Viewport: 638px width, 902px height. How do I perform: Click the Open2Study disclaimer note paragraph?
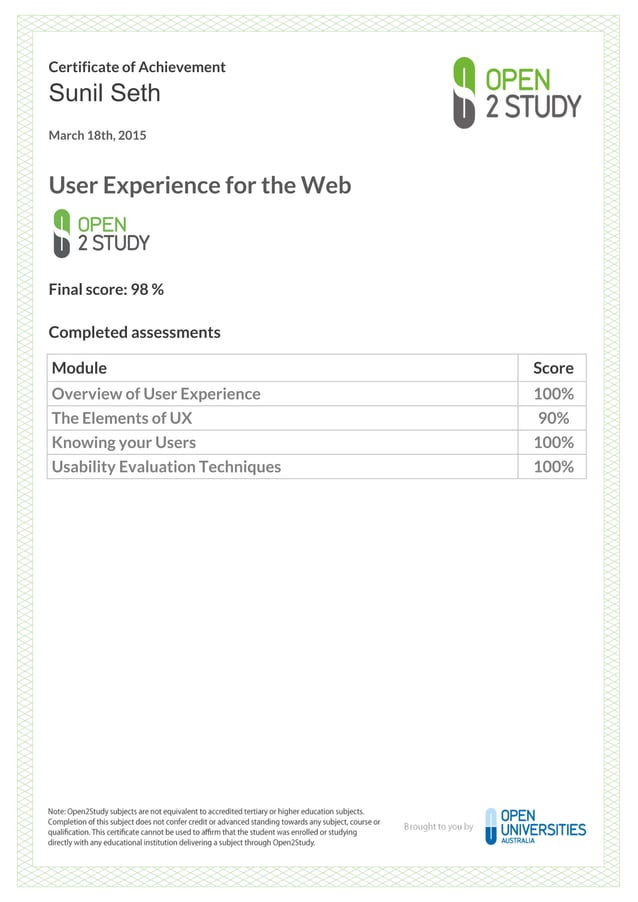pos(214,827)
